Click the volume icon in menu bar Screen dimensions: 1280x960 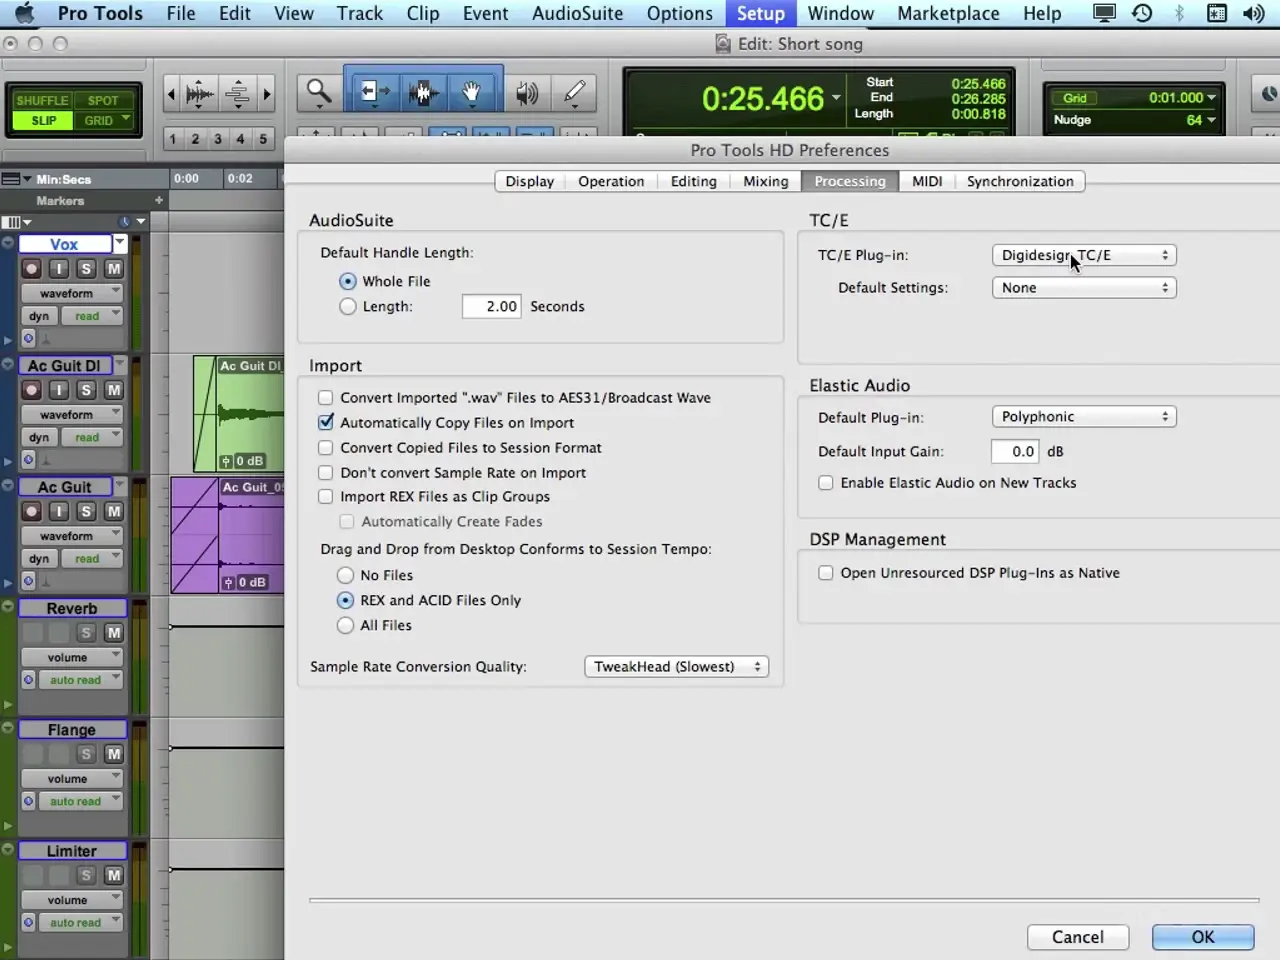(1253, 13)
